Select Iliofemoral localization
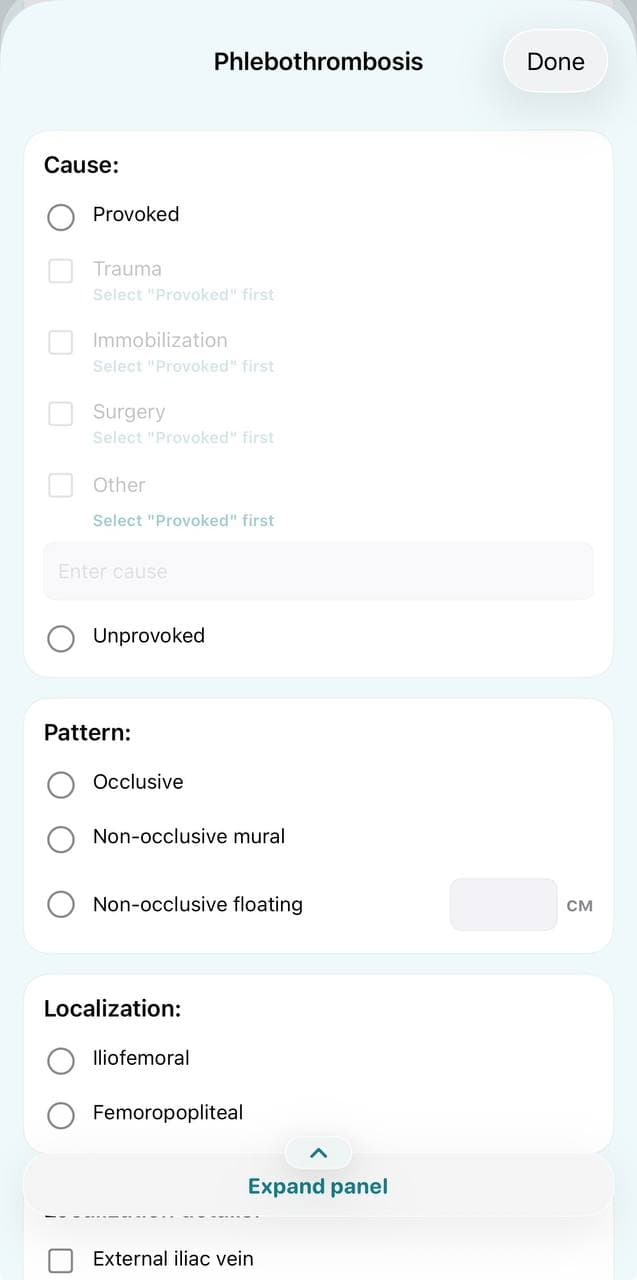 [61, 1061]
